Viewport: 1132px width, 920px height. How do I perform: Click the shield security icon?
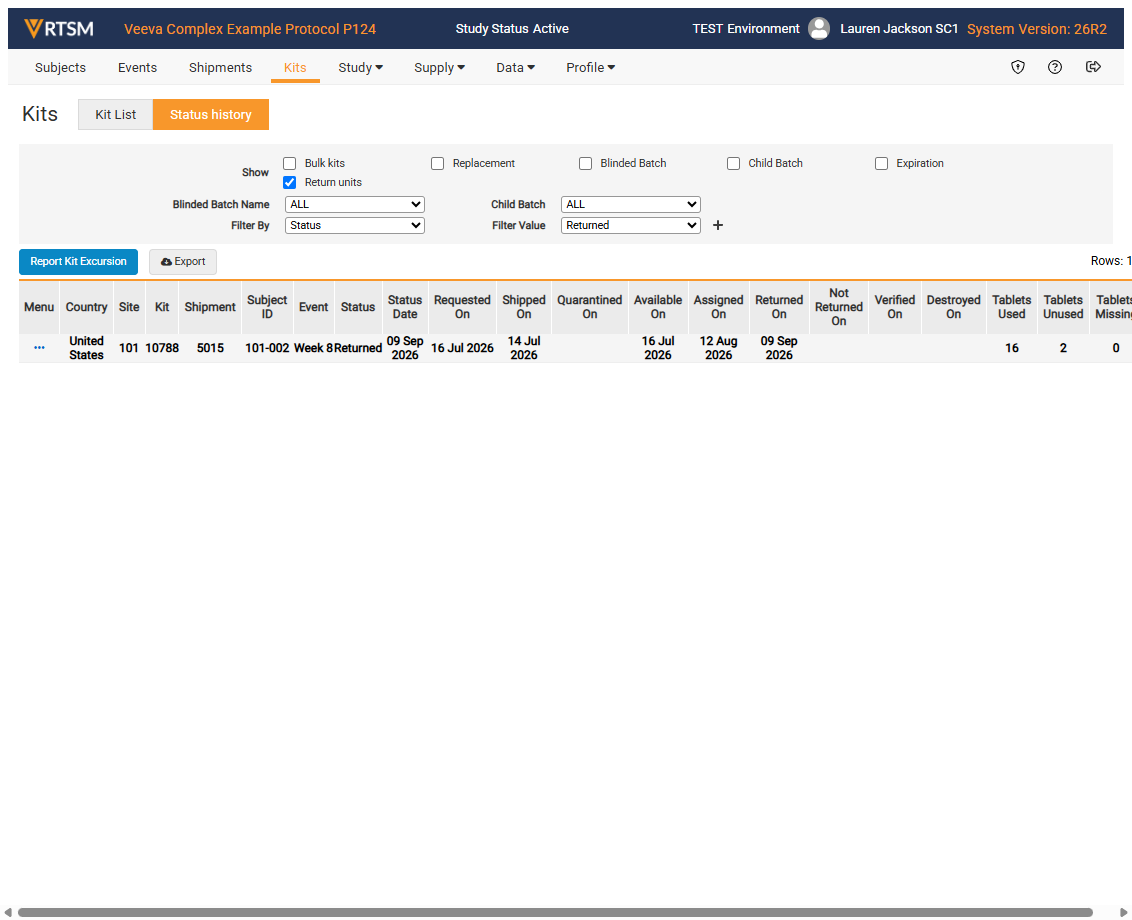[x=1018, y=67]
